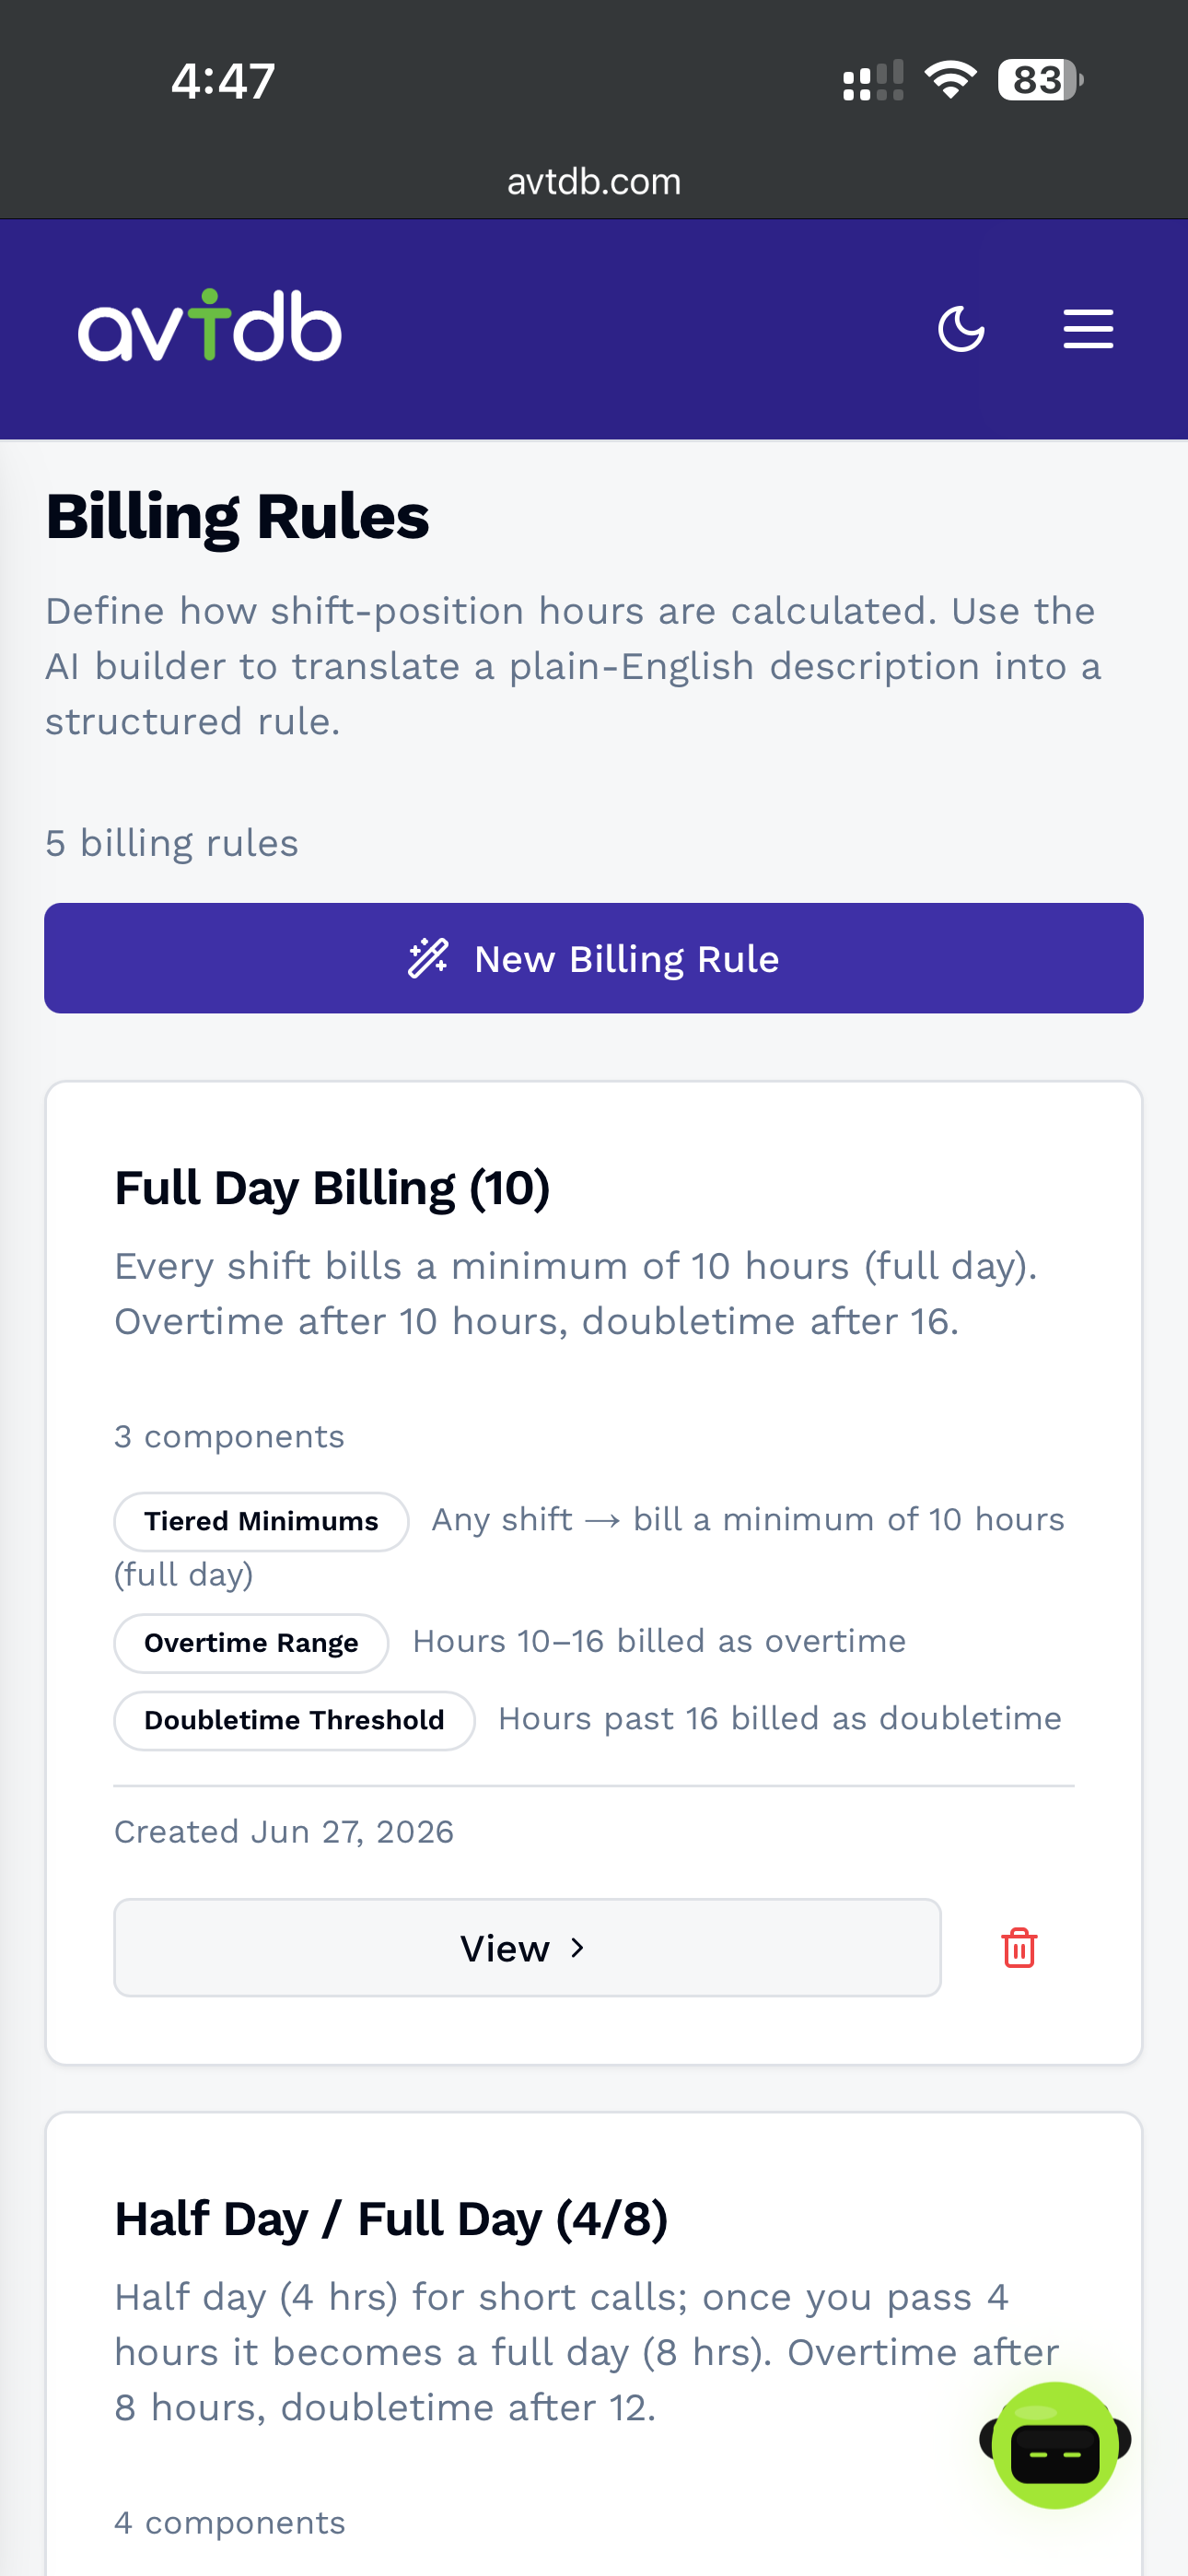Select the Tiered Minimums component tag
Viewport: 1188px width, 2576px height.
pyautogui.click(x=261, y=1521)
